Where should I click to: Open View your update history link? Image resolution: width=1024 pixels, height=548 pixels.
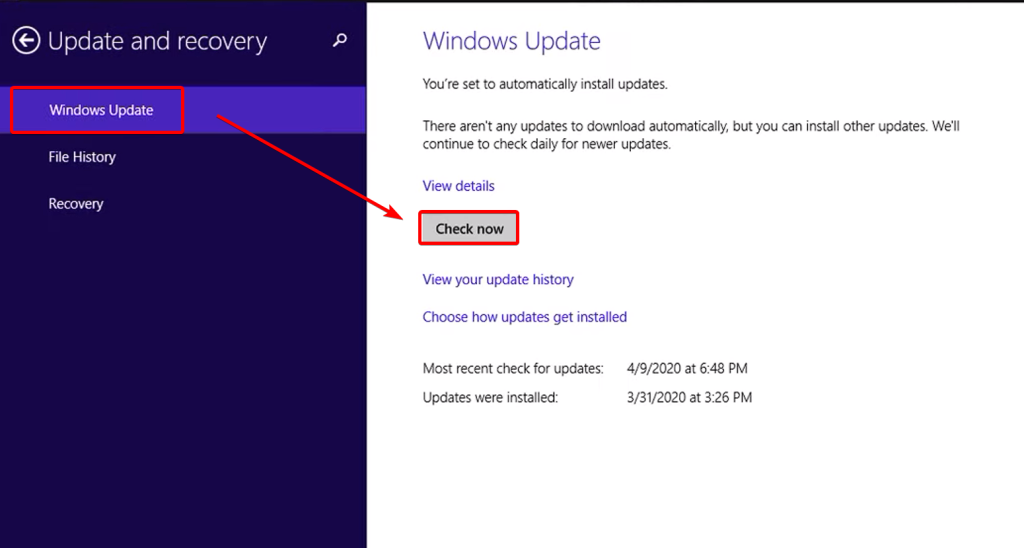click(498, 280)
